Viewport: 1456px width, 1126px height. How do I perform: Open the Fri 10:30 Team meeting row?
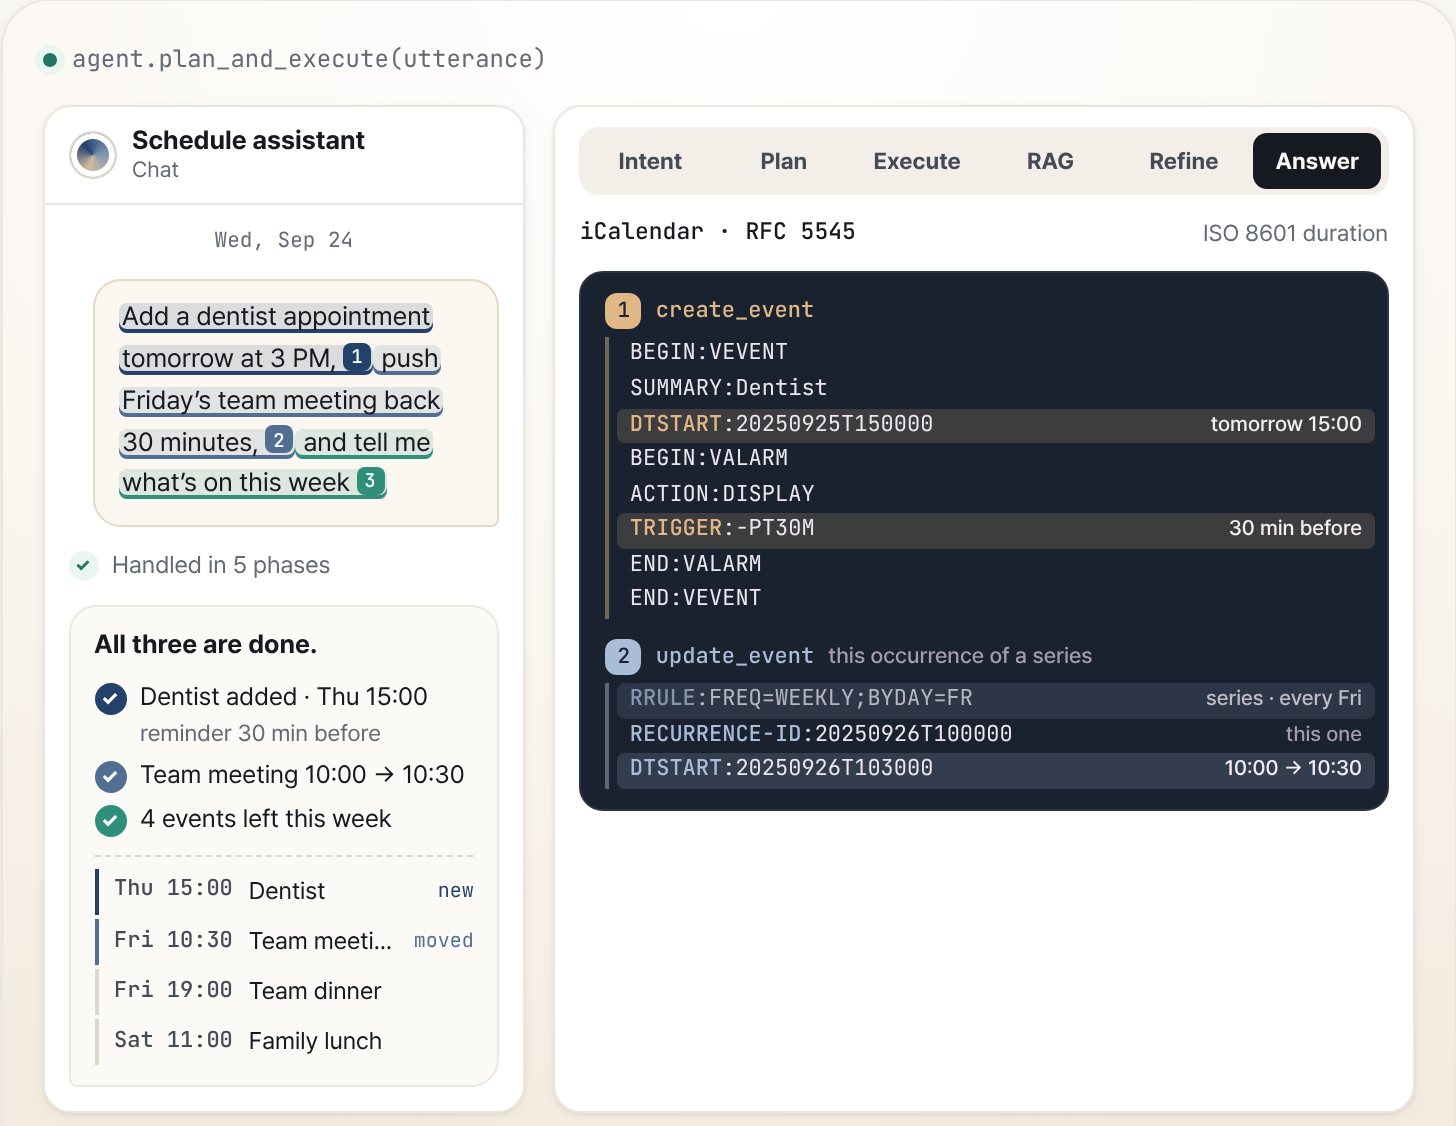(x=285, y=941)
